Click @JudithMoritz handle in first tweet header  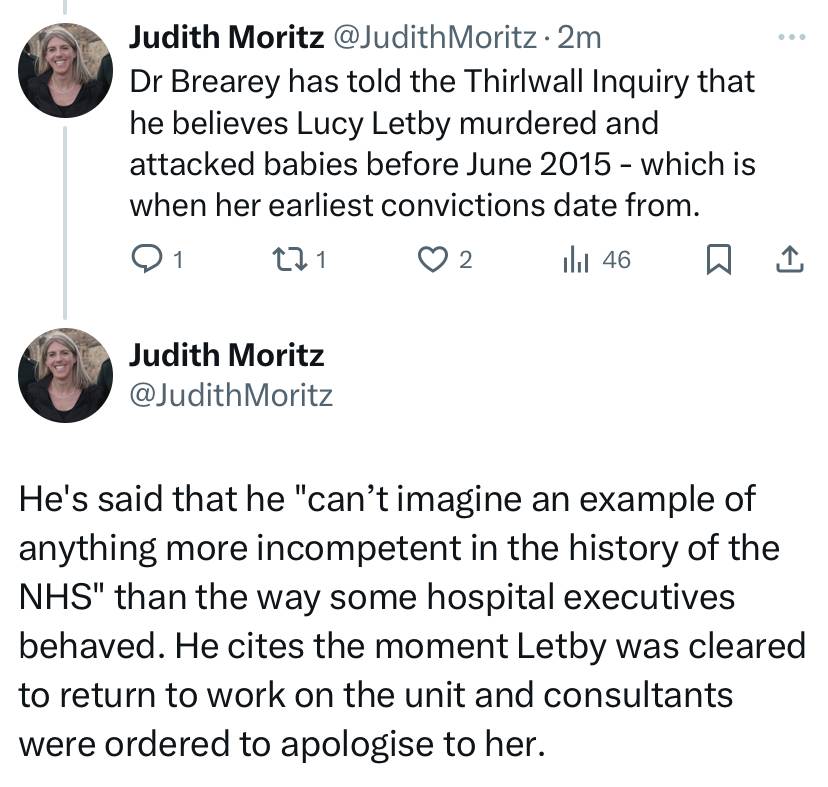435,38
